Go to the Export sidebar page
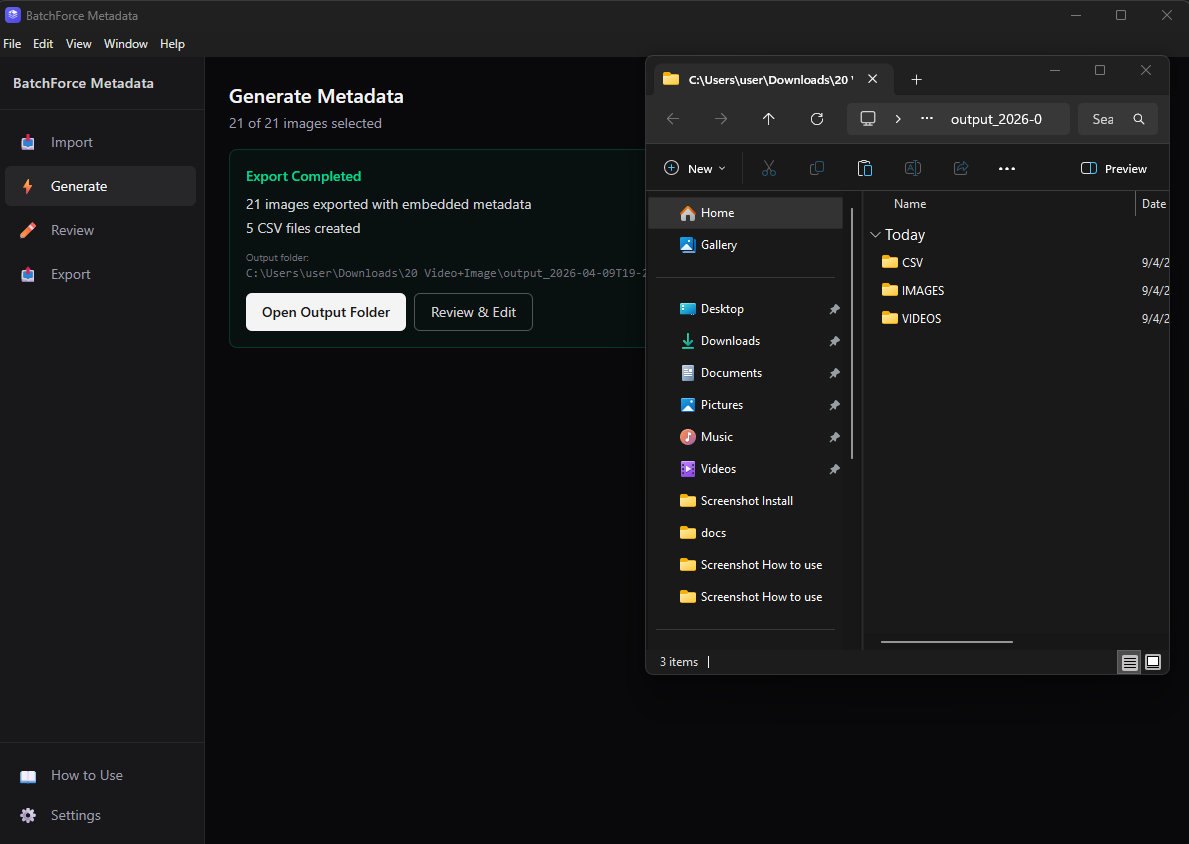Viewport: 1189px width, 844px height. click(70, 274)
